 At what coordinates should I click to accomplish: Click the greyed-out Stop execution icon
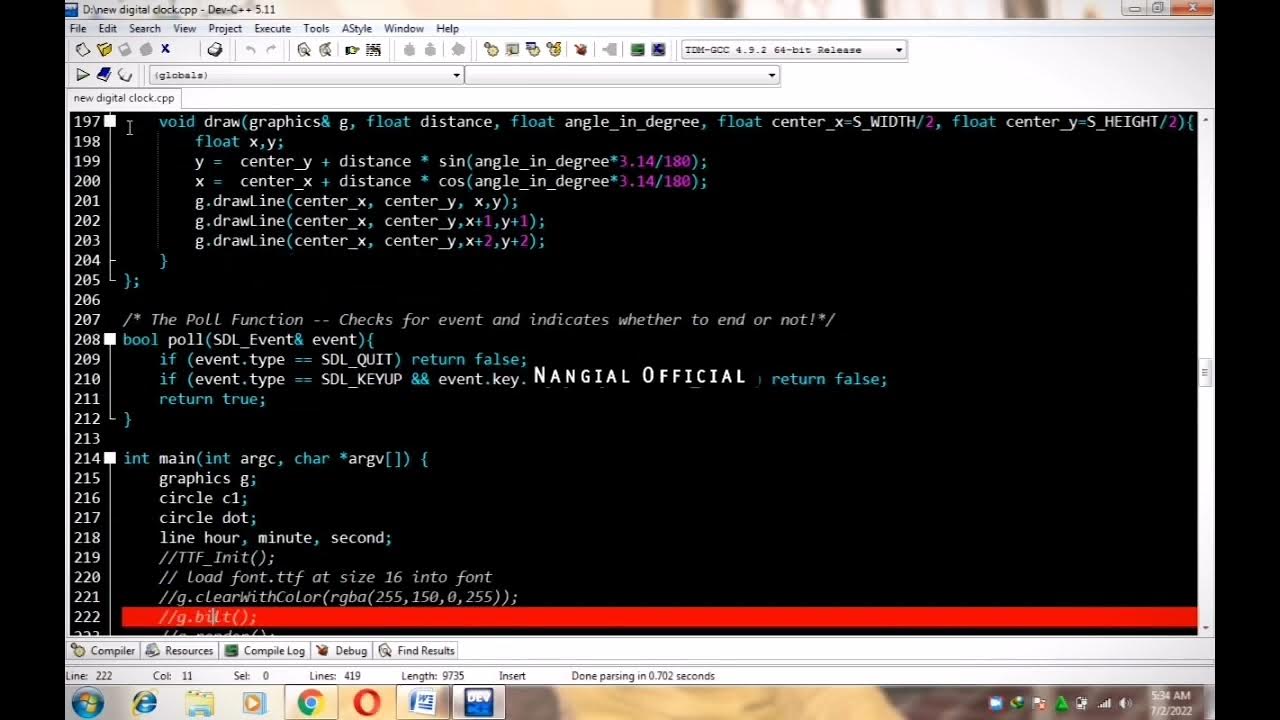(x=610, y=49)
